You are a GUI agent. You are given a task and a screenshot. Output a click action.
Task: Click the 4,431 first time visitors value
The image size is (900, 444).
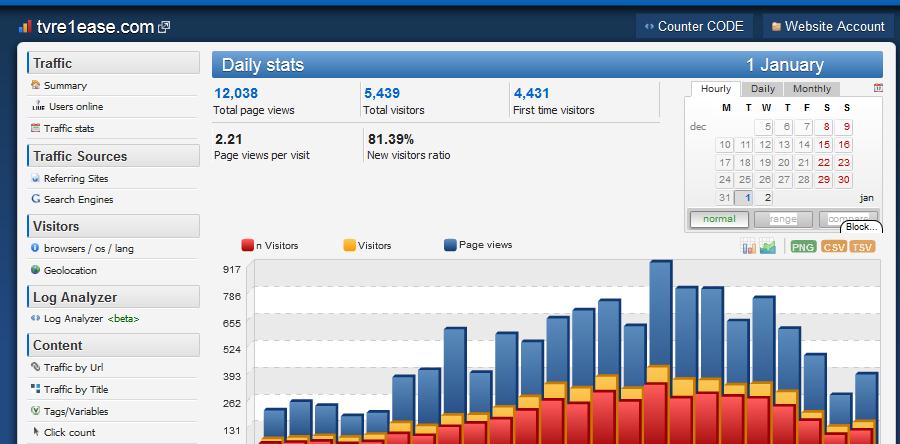tap(532, 93)
